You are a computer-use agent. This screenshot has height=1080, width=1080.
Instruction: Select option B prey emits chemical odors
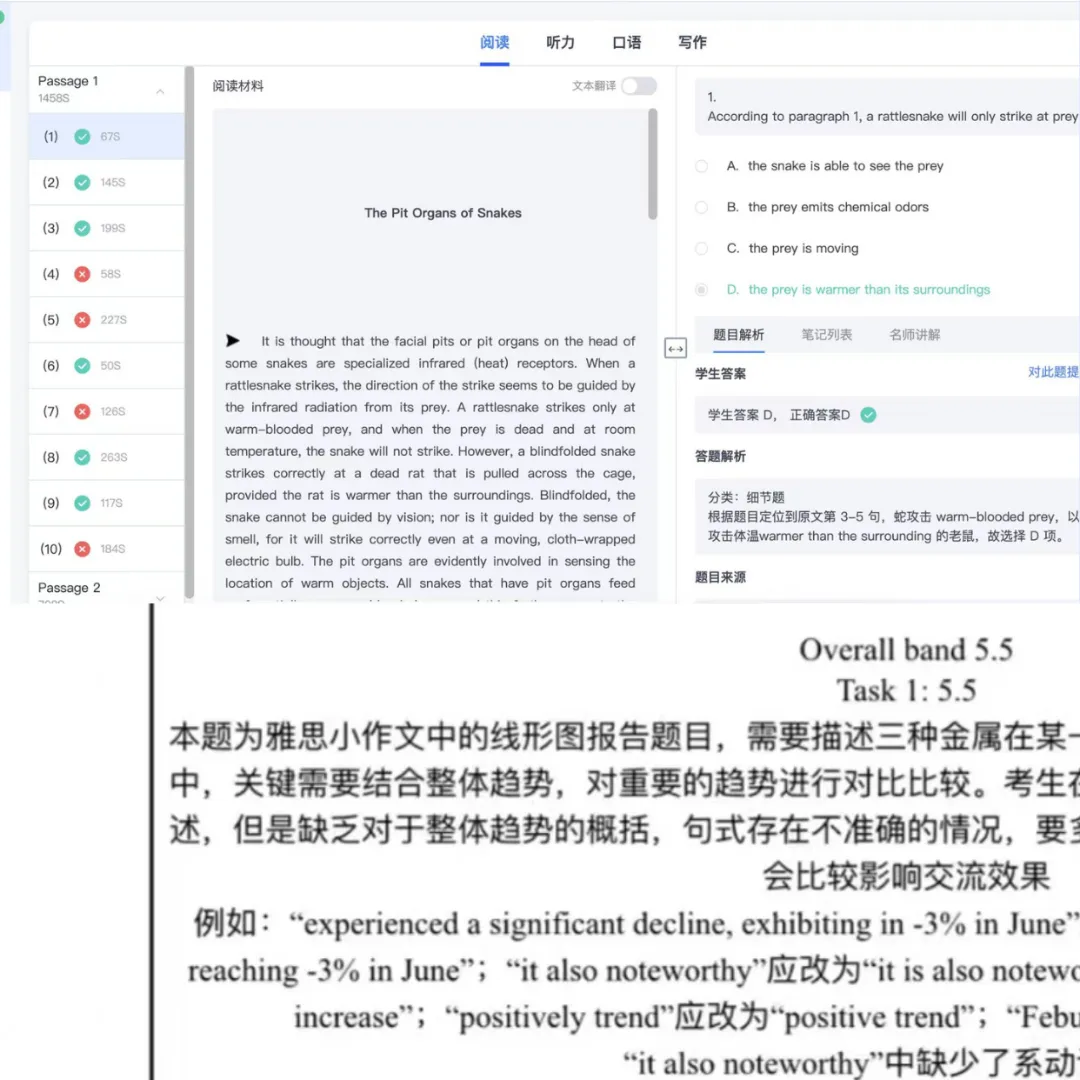[x=701, y=207]
